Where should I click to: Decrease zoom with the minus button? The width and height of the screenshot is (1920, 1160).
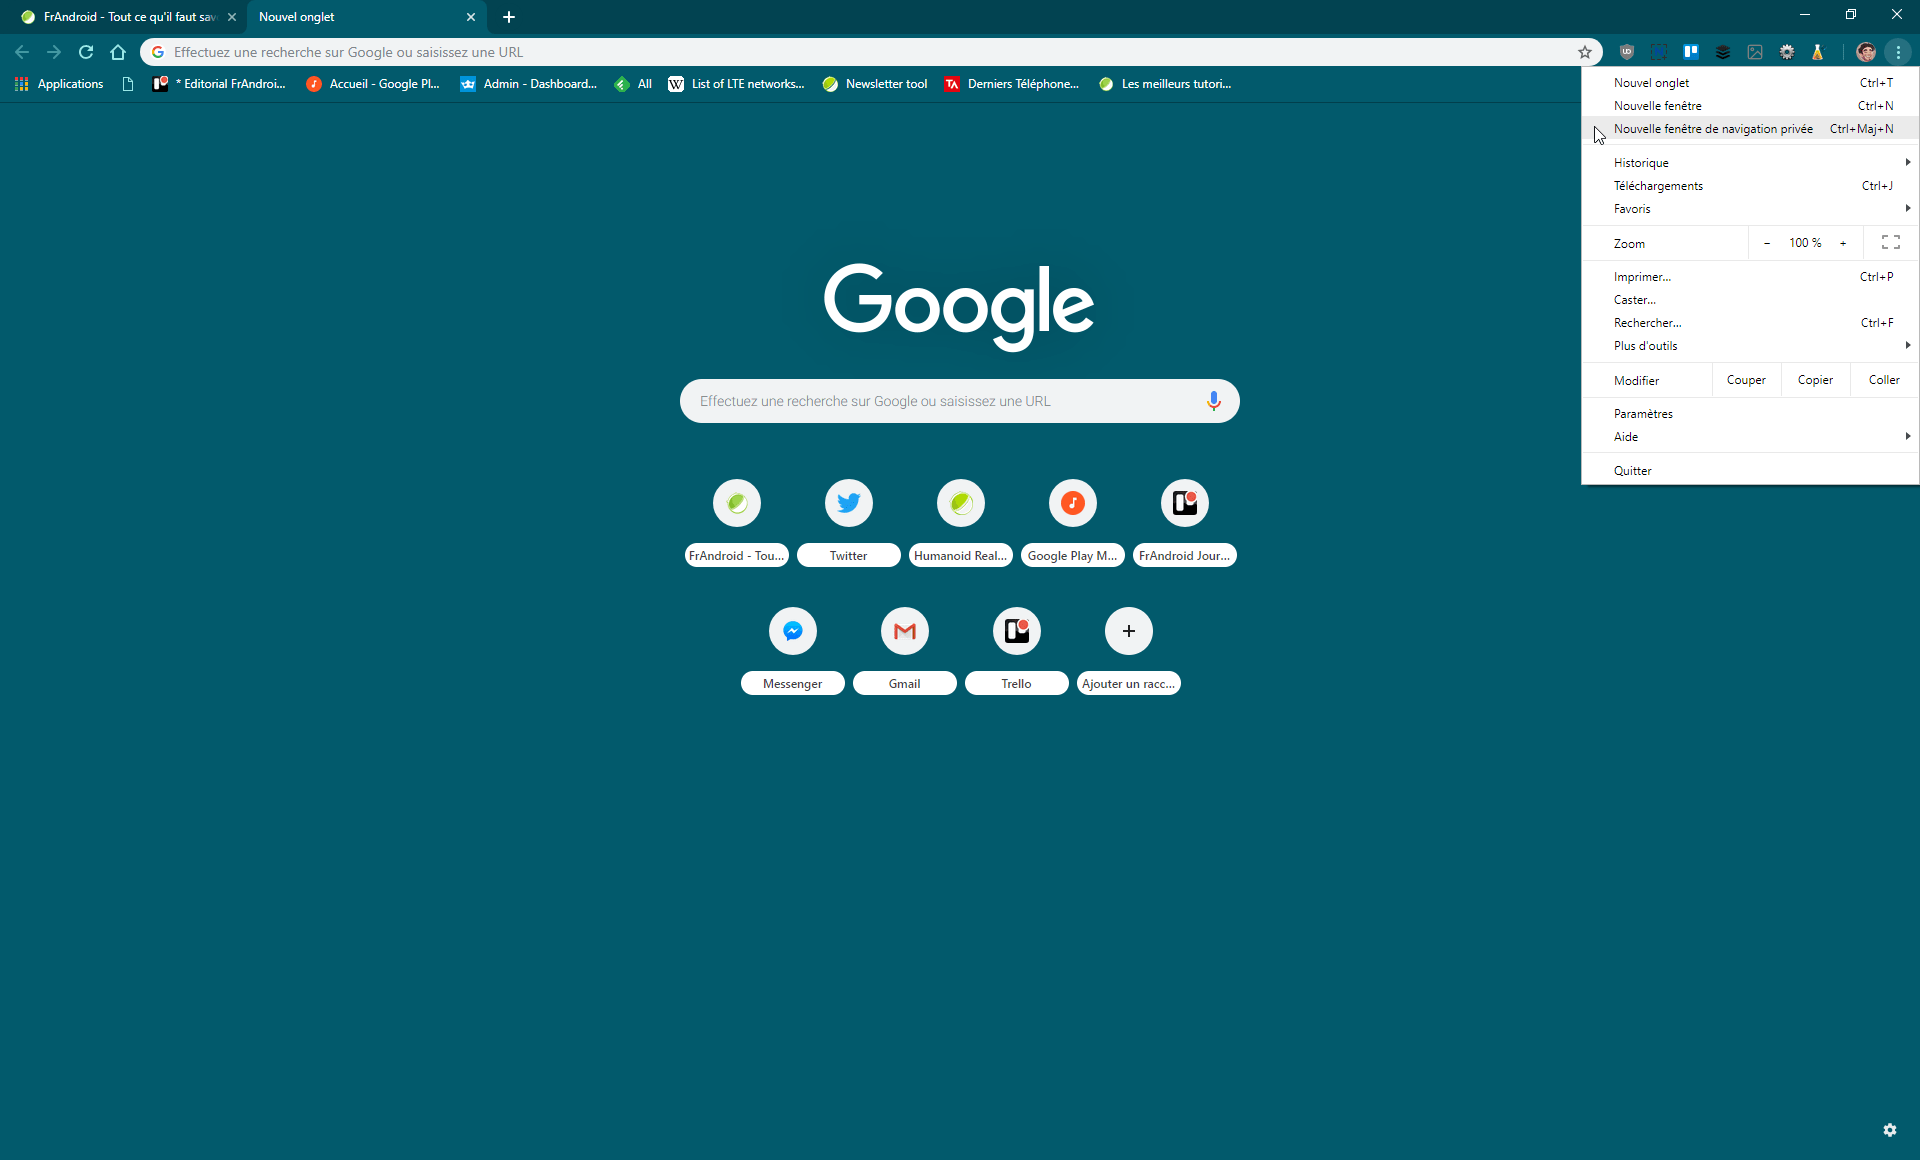1767,243
